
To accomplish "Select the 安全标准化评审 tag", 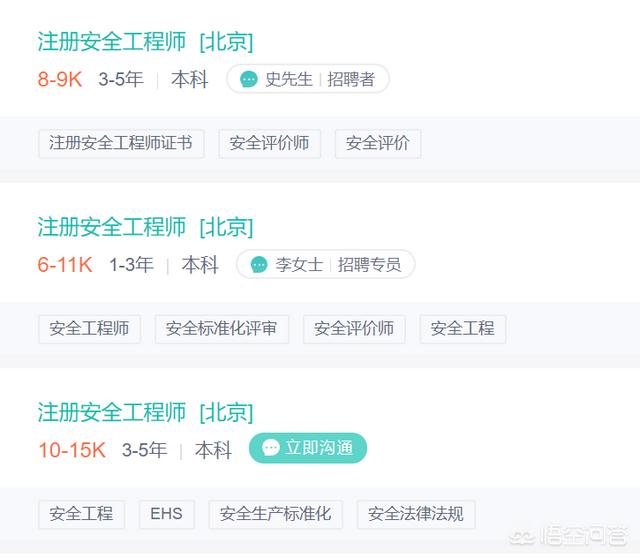I will (x=222, y=329).
